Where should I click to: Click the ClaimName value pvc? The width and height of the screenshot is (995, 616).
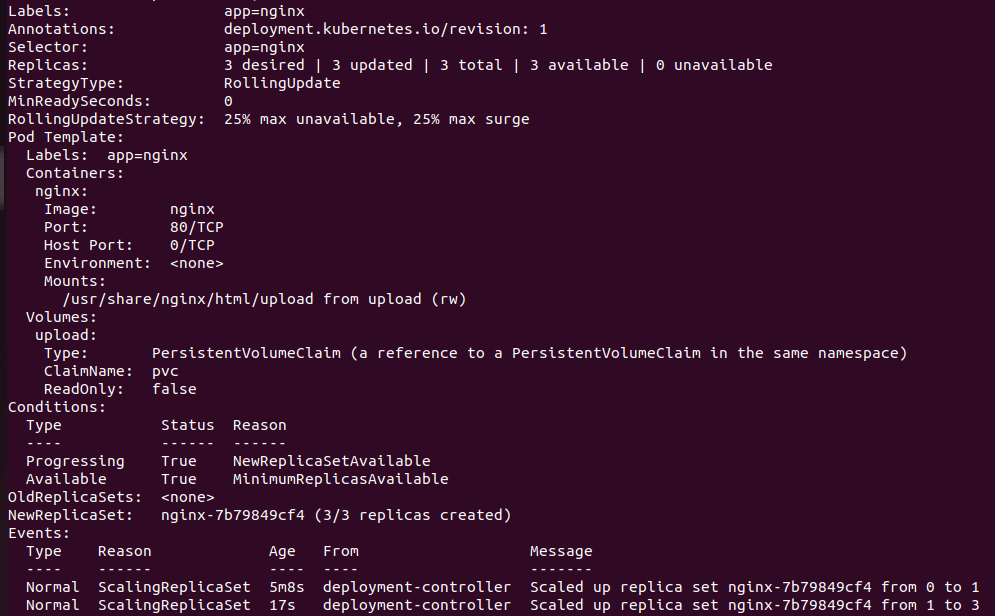tap(165, 371)
